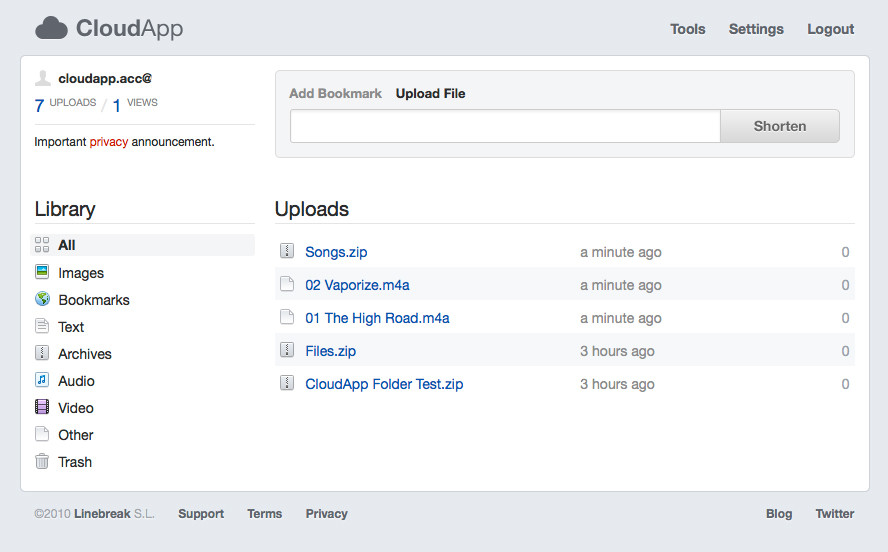This screenshot has width=888, height=552.
Task: Click the file icon beside 01 The High Road.m4a
Action: pyautogui.click(x=287, y=316)
